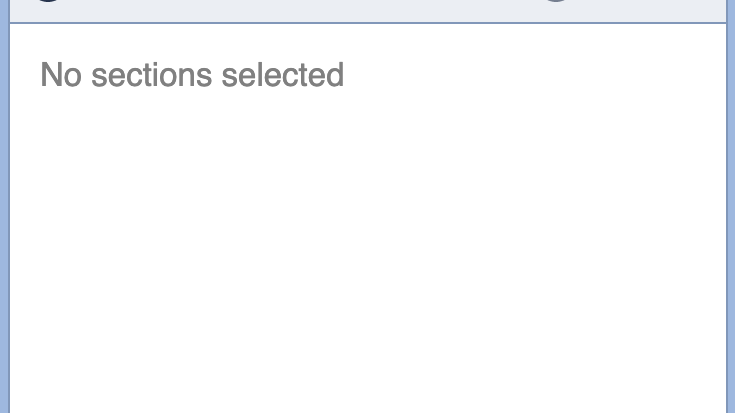Click the right blue panel border
735x413 pixels.
coord(730,220)
